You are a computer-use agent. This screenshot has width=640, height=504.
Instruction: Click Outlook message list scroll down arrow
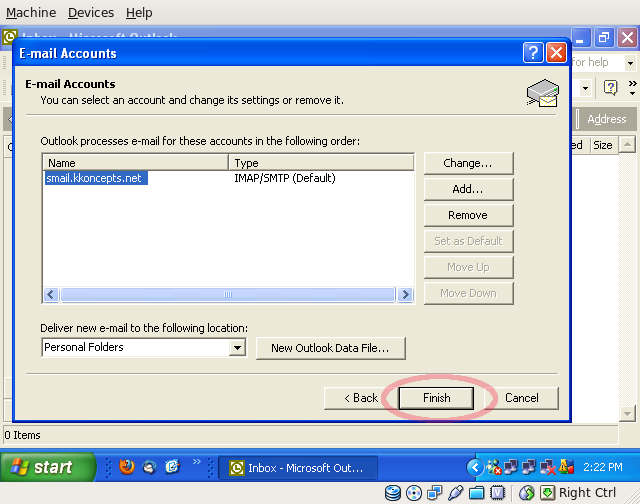coord(627,414)
